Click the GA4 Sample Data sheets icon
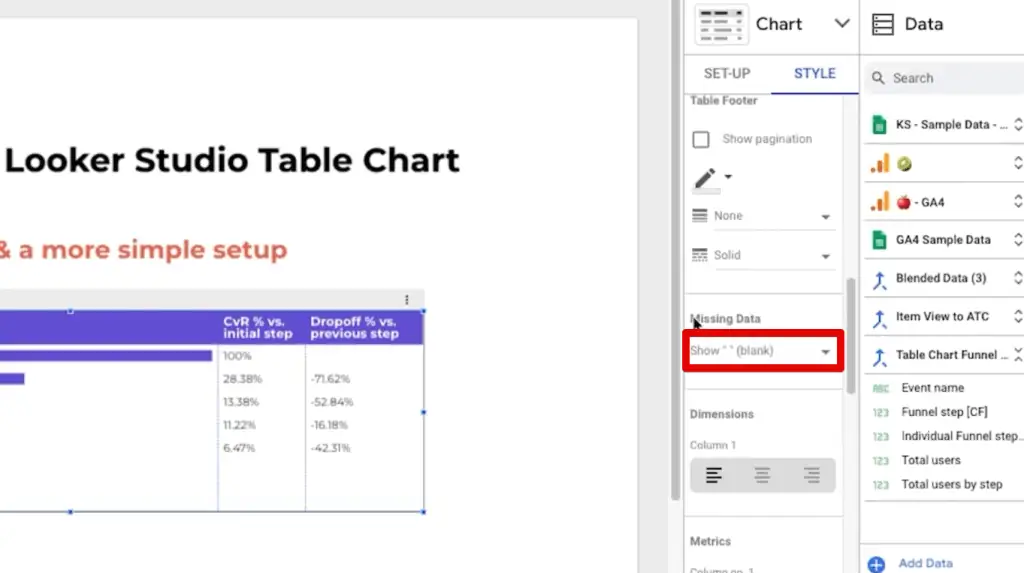 coord(879,240)
